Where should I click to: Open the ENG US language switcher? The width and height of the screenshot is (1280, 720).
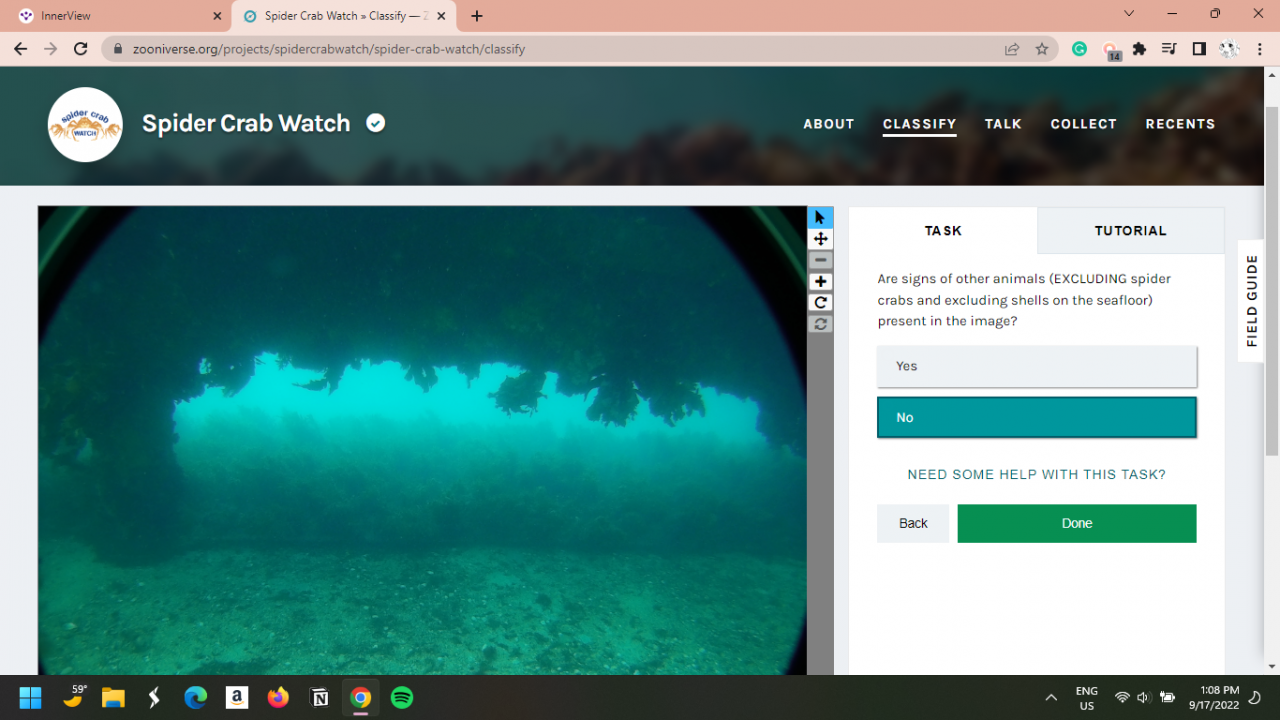pos(1086,698)
